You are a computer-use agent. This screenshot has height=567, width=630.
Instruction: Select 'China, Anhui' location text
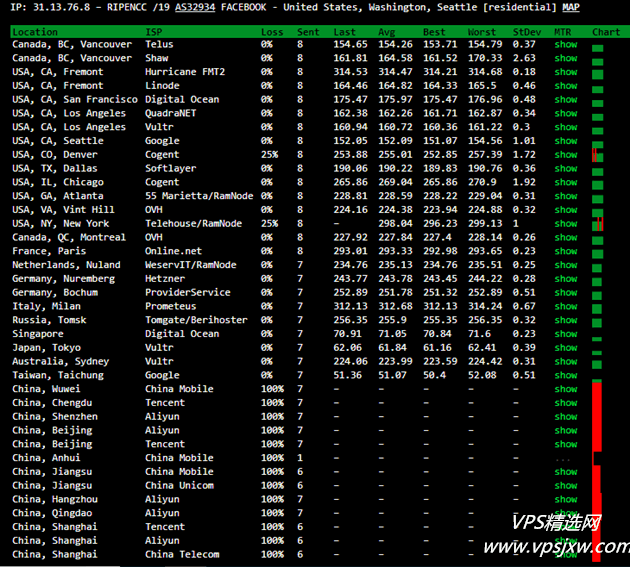(46, 458)
